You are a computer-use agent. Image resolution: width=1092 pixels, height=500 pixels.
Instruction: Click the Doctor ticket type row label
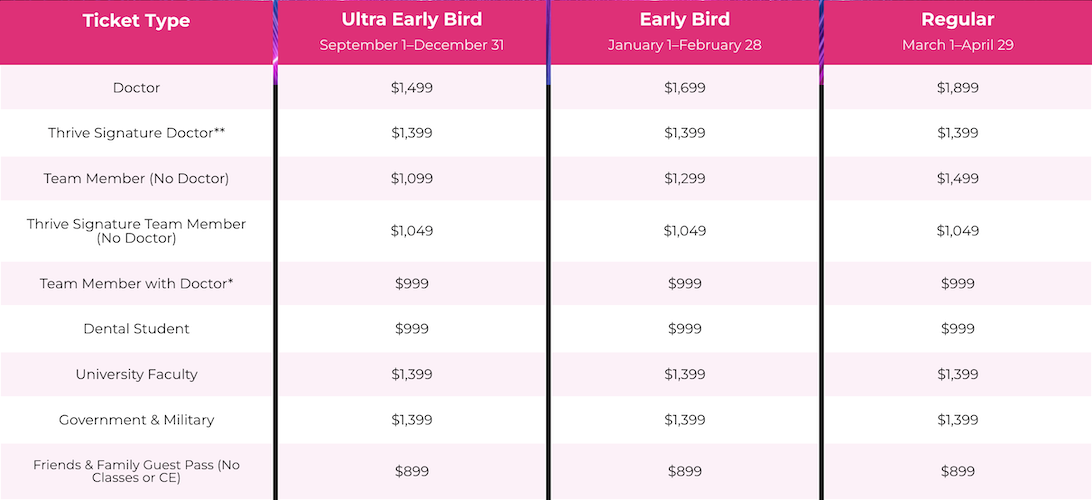136,88
